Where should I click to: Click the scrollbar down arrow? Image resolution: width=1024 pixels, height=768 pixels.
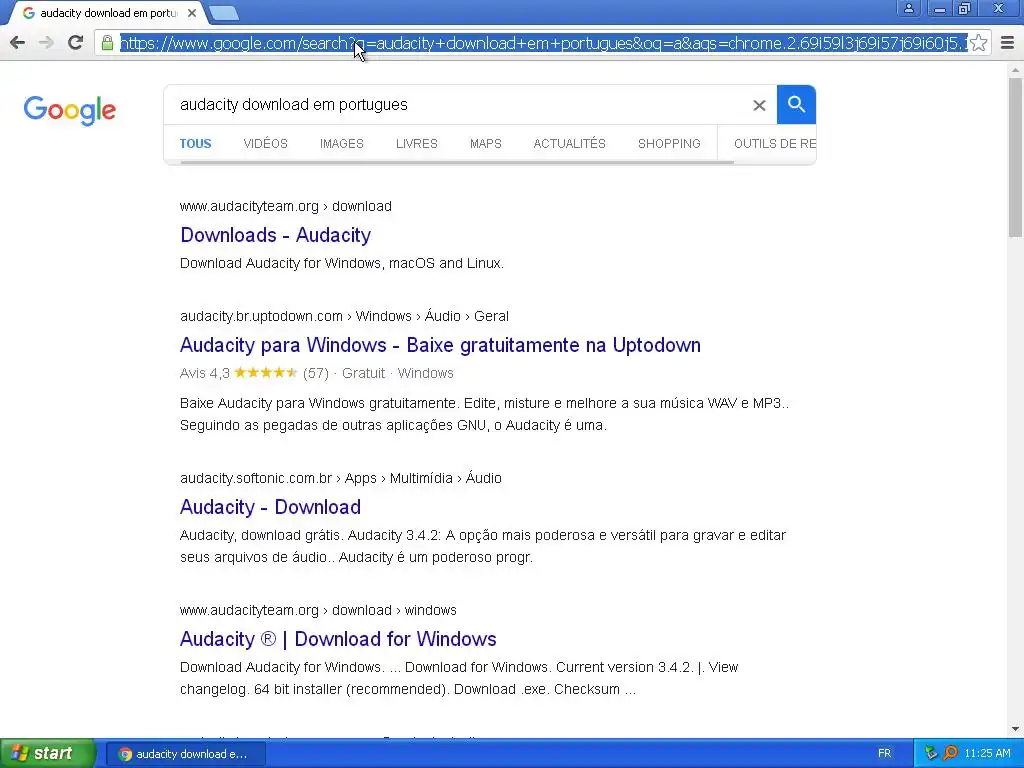click(x=1015, y=729)
